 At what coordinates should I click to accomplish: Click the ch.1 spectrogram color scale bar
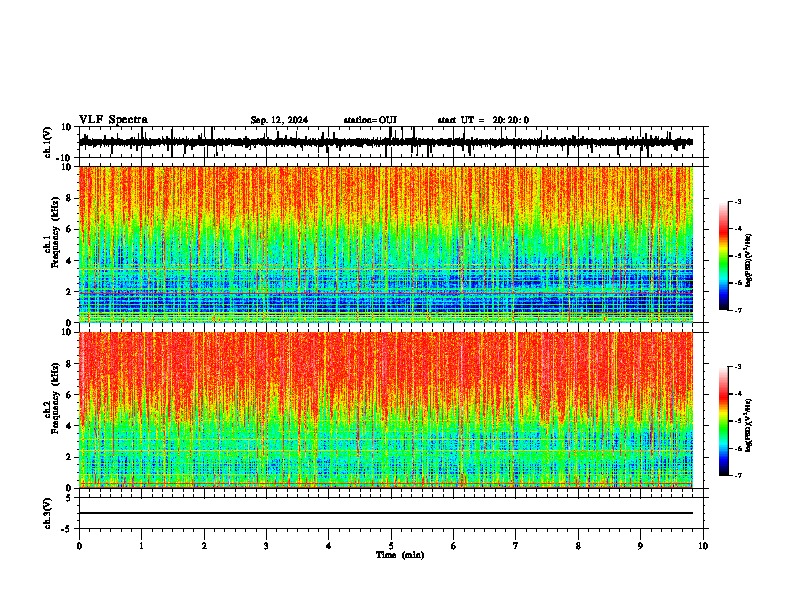(724, 256)
